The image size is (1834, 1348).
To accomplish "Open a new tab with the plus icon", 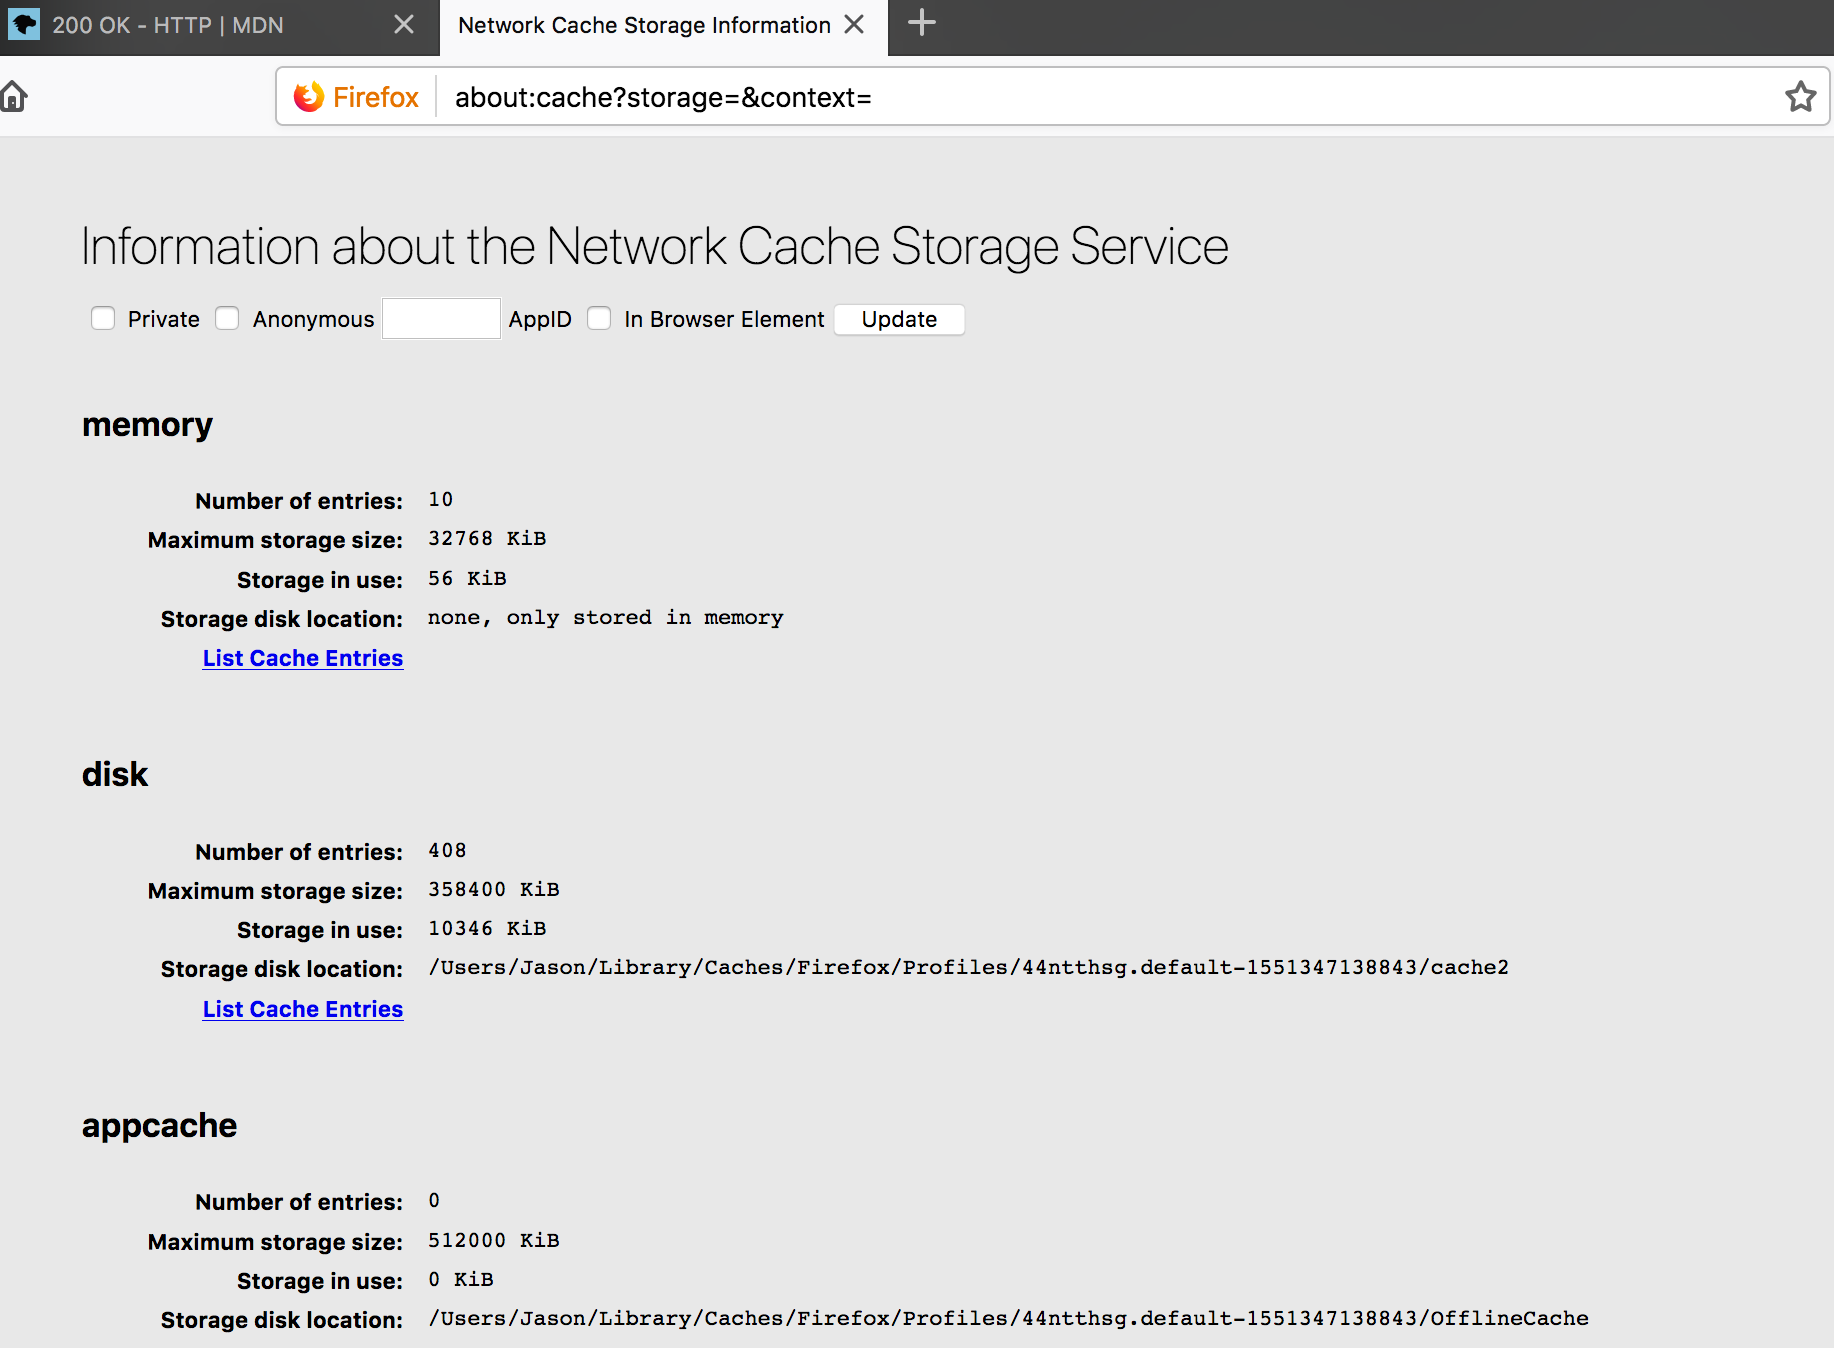I will tap(921, 23).
